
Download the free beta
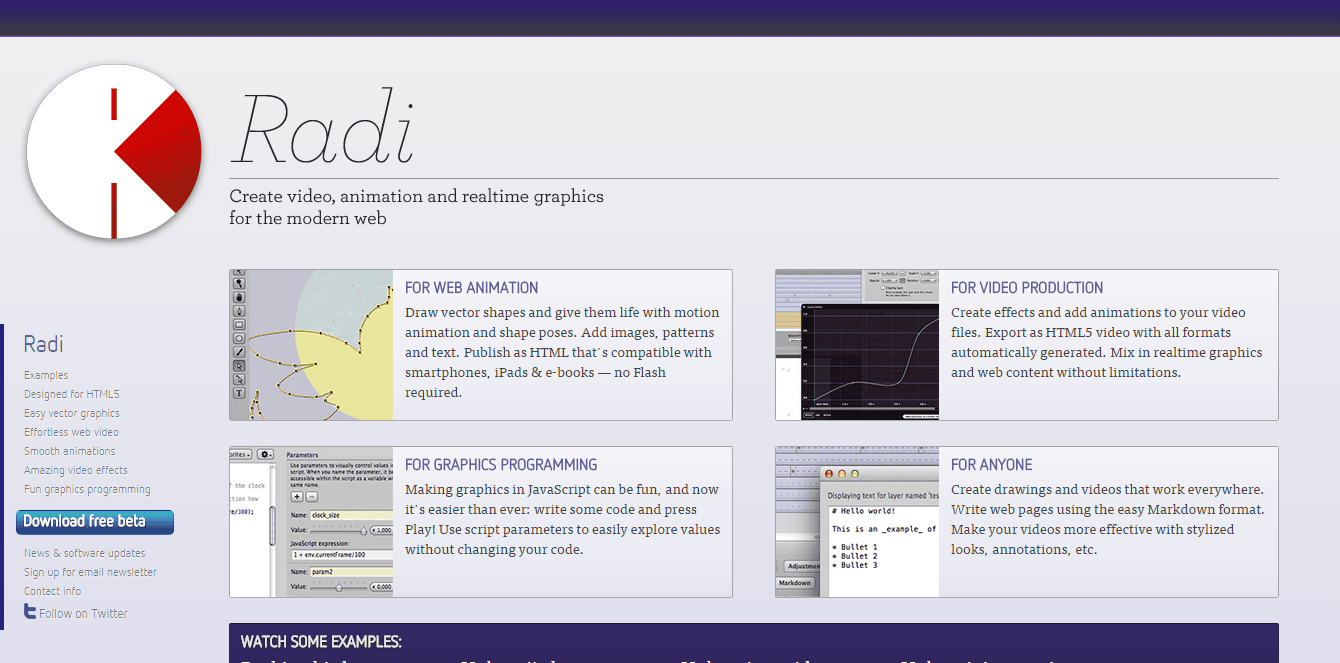(x=95, y=522)
